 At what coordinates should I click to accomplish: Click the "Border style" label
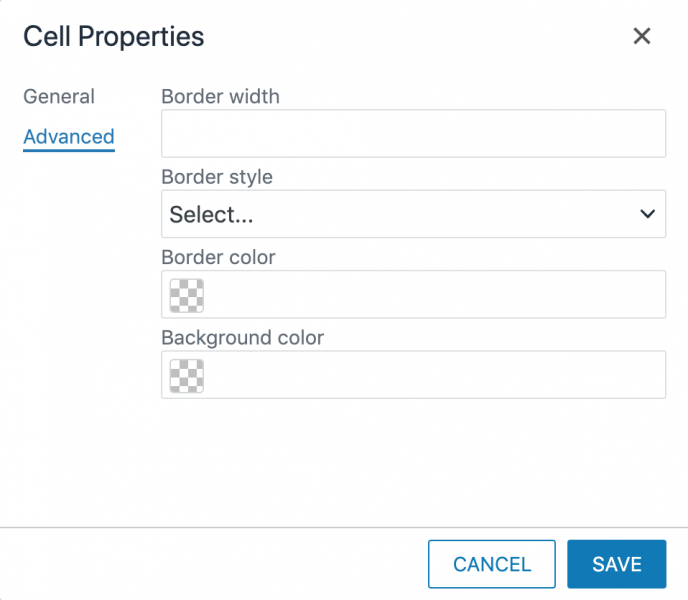[217, 177]
